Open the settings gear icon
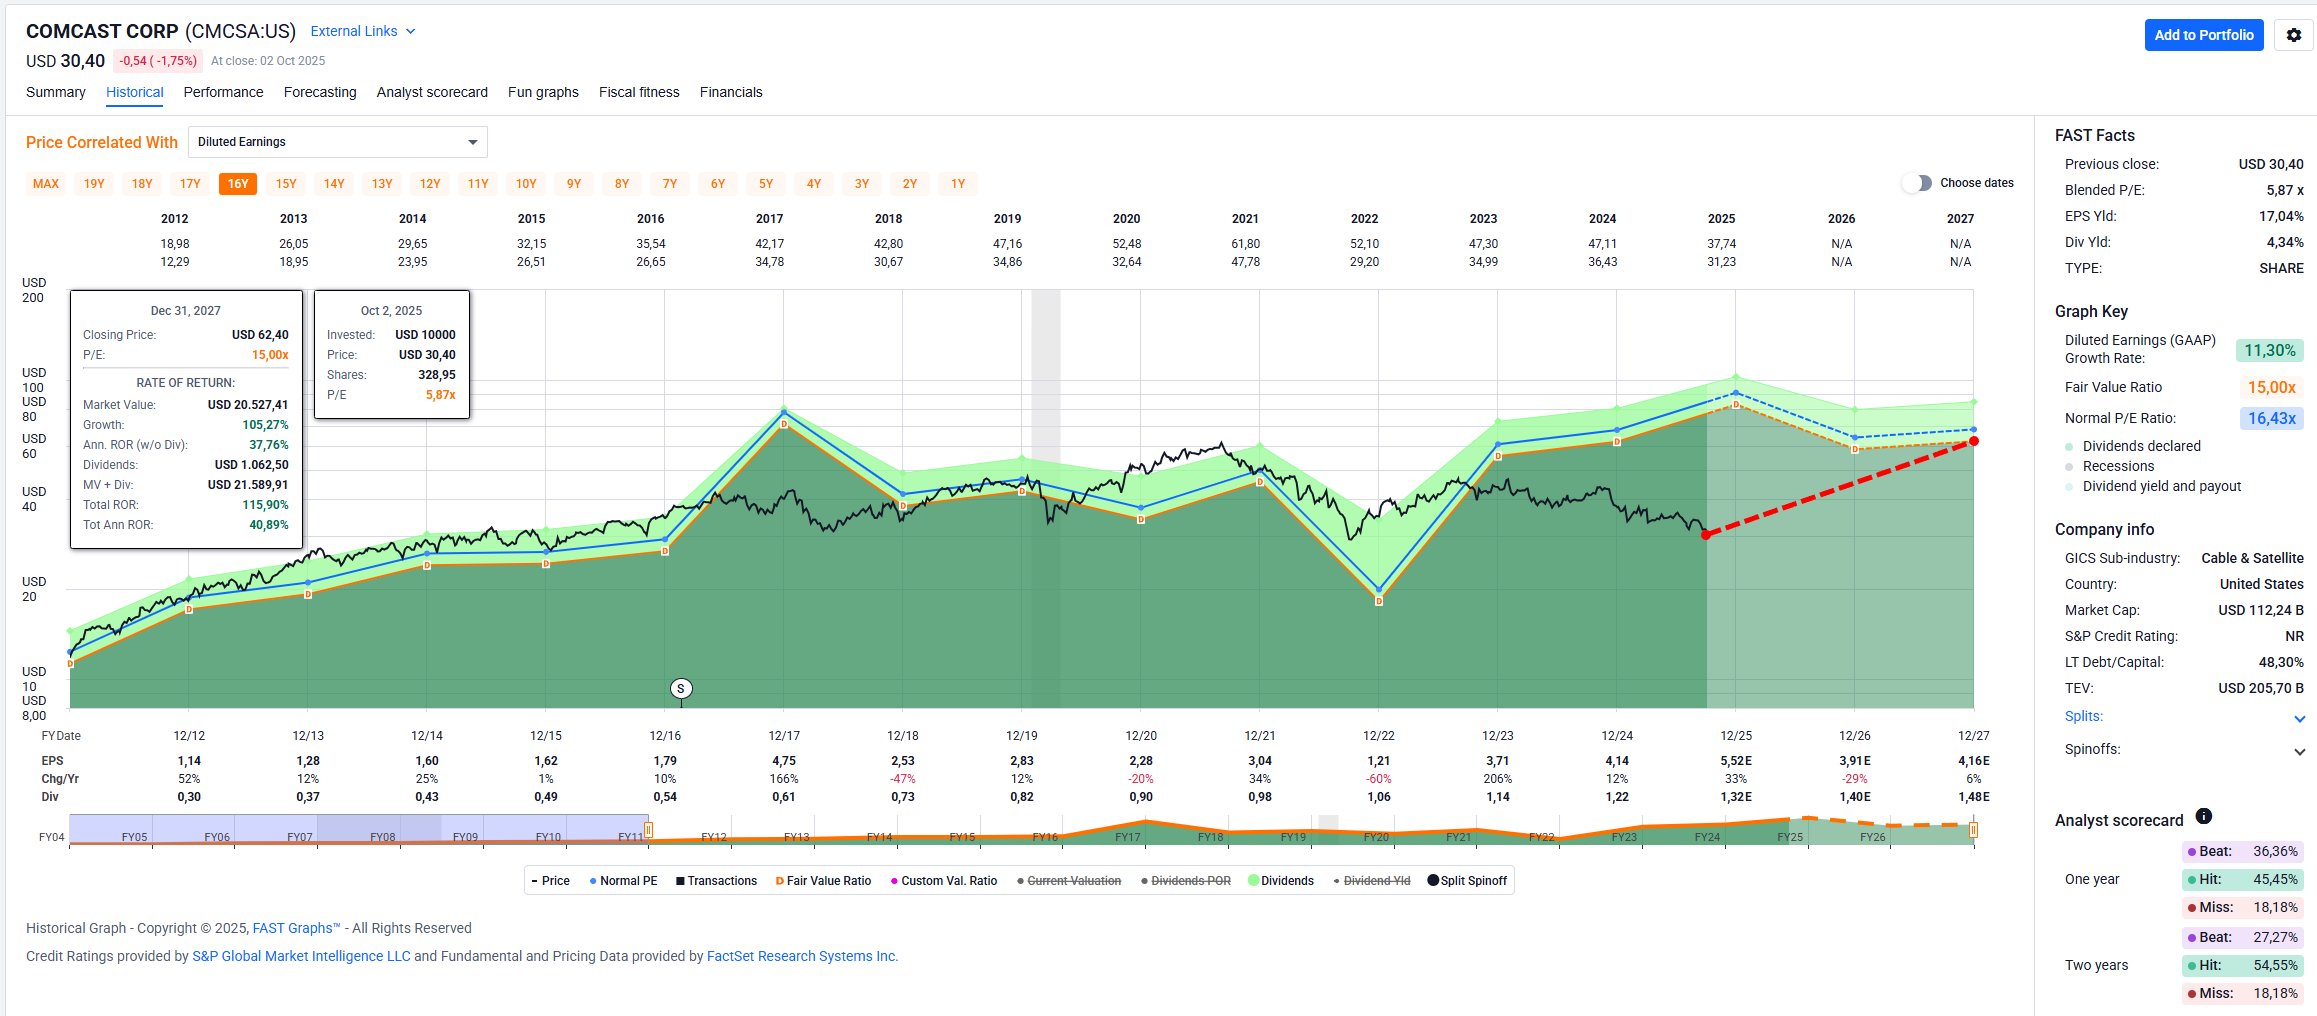Screen dimensions: 2317x1016 tap(2294, 35)
